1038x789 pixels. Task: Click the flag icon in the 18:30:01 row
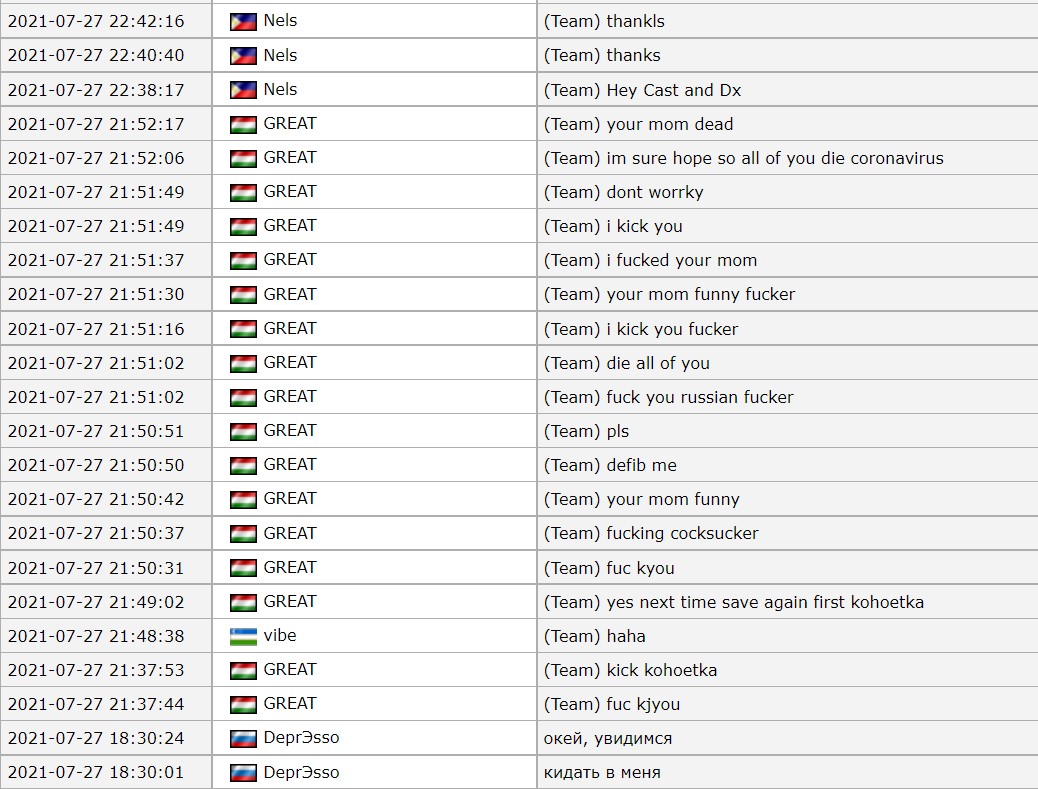pos(243,773)
